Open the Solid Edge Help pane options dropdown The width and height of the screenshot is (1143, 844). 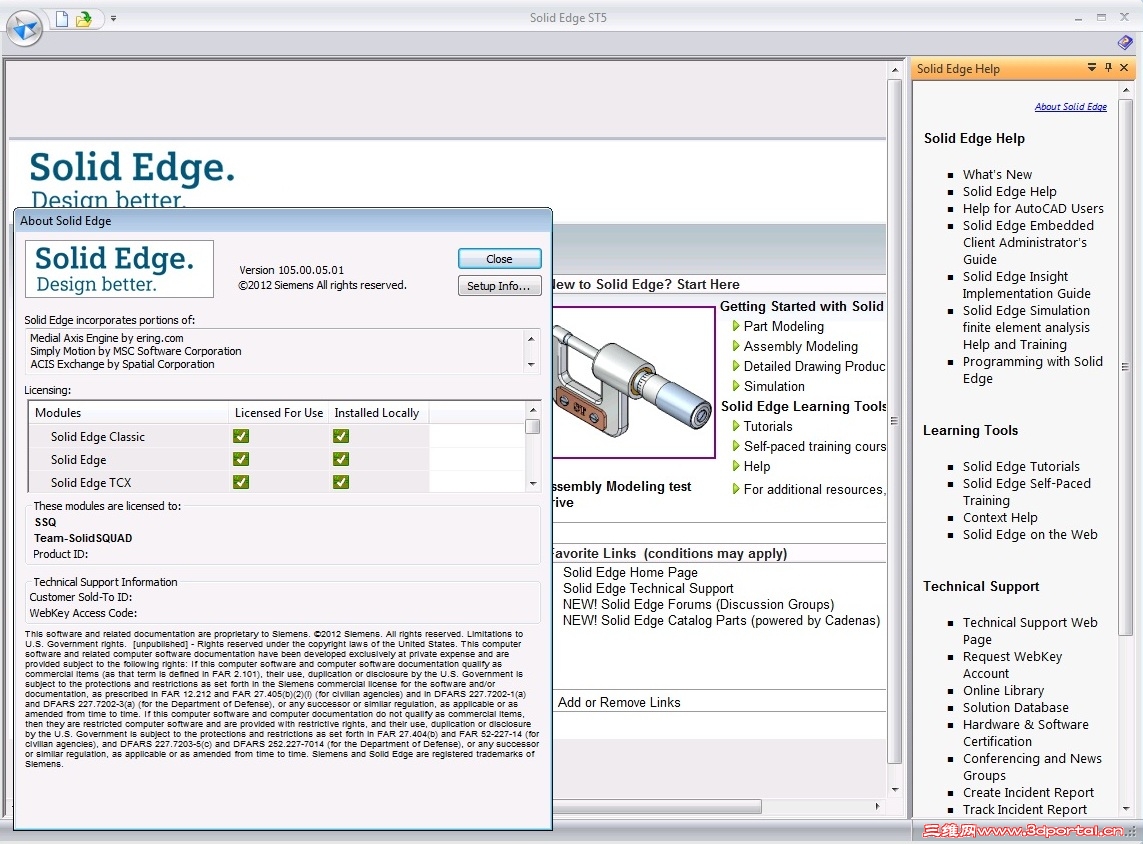pyautogui.click(x=1091, y=67)
